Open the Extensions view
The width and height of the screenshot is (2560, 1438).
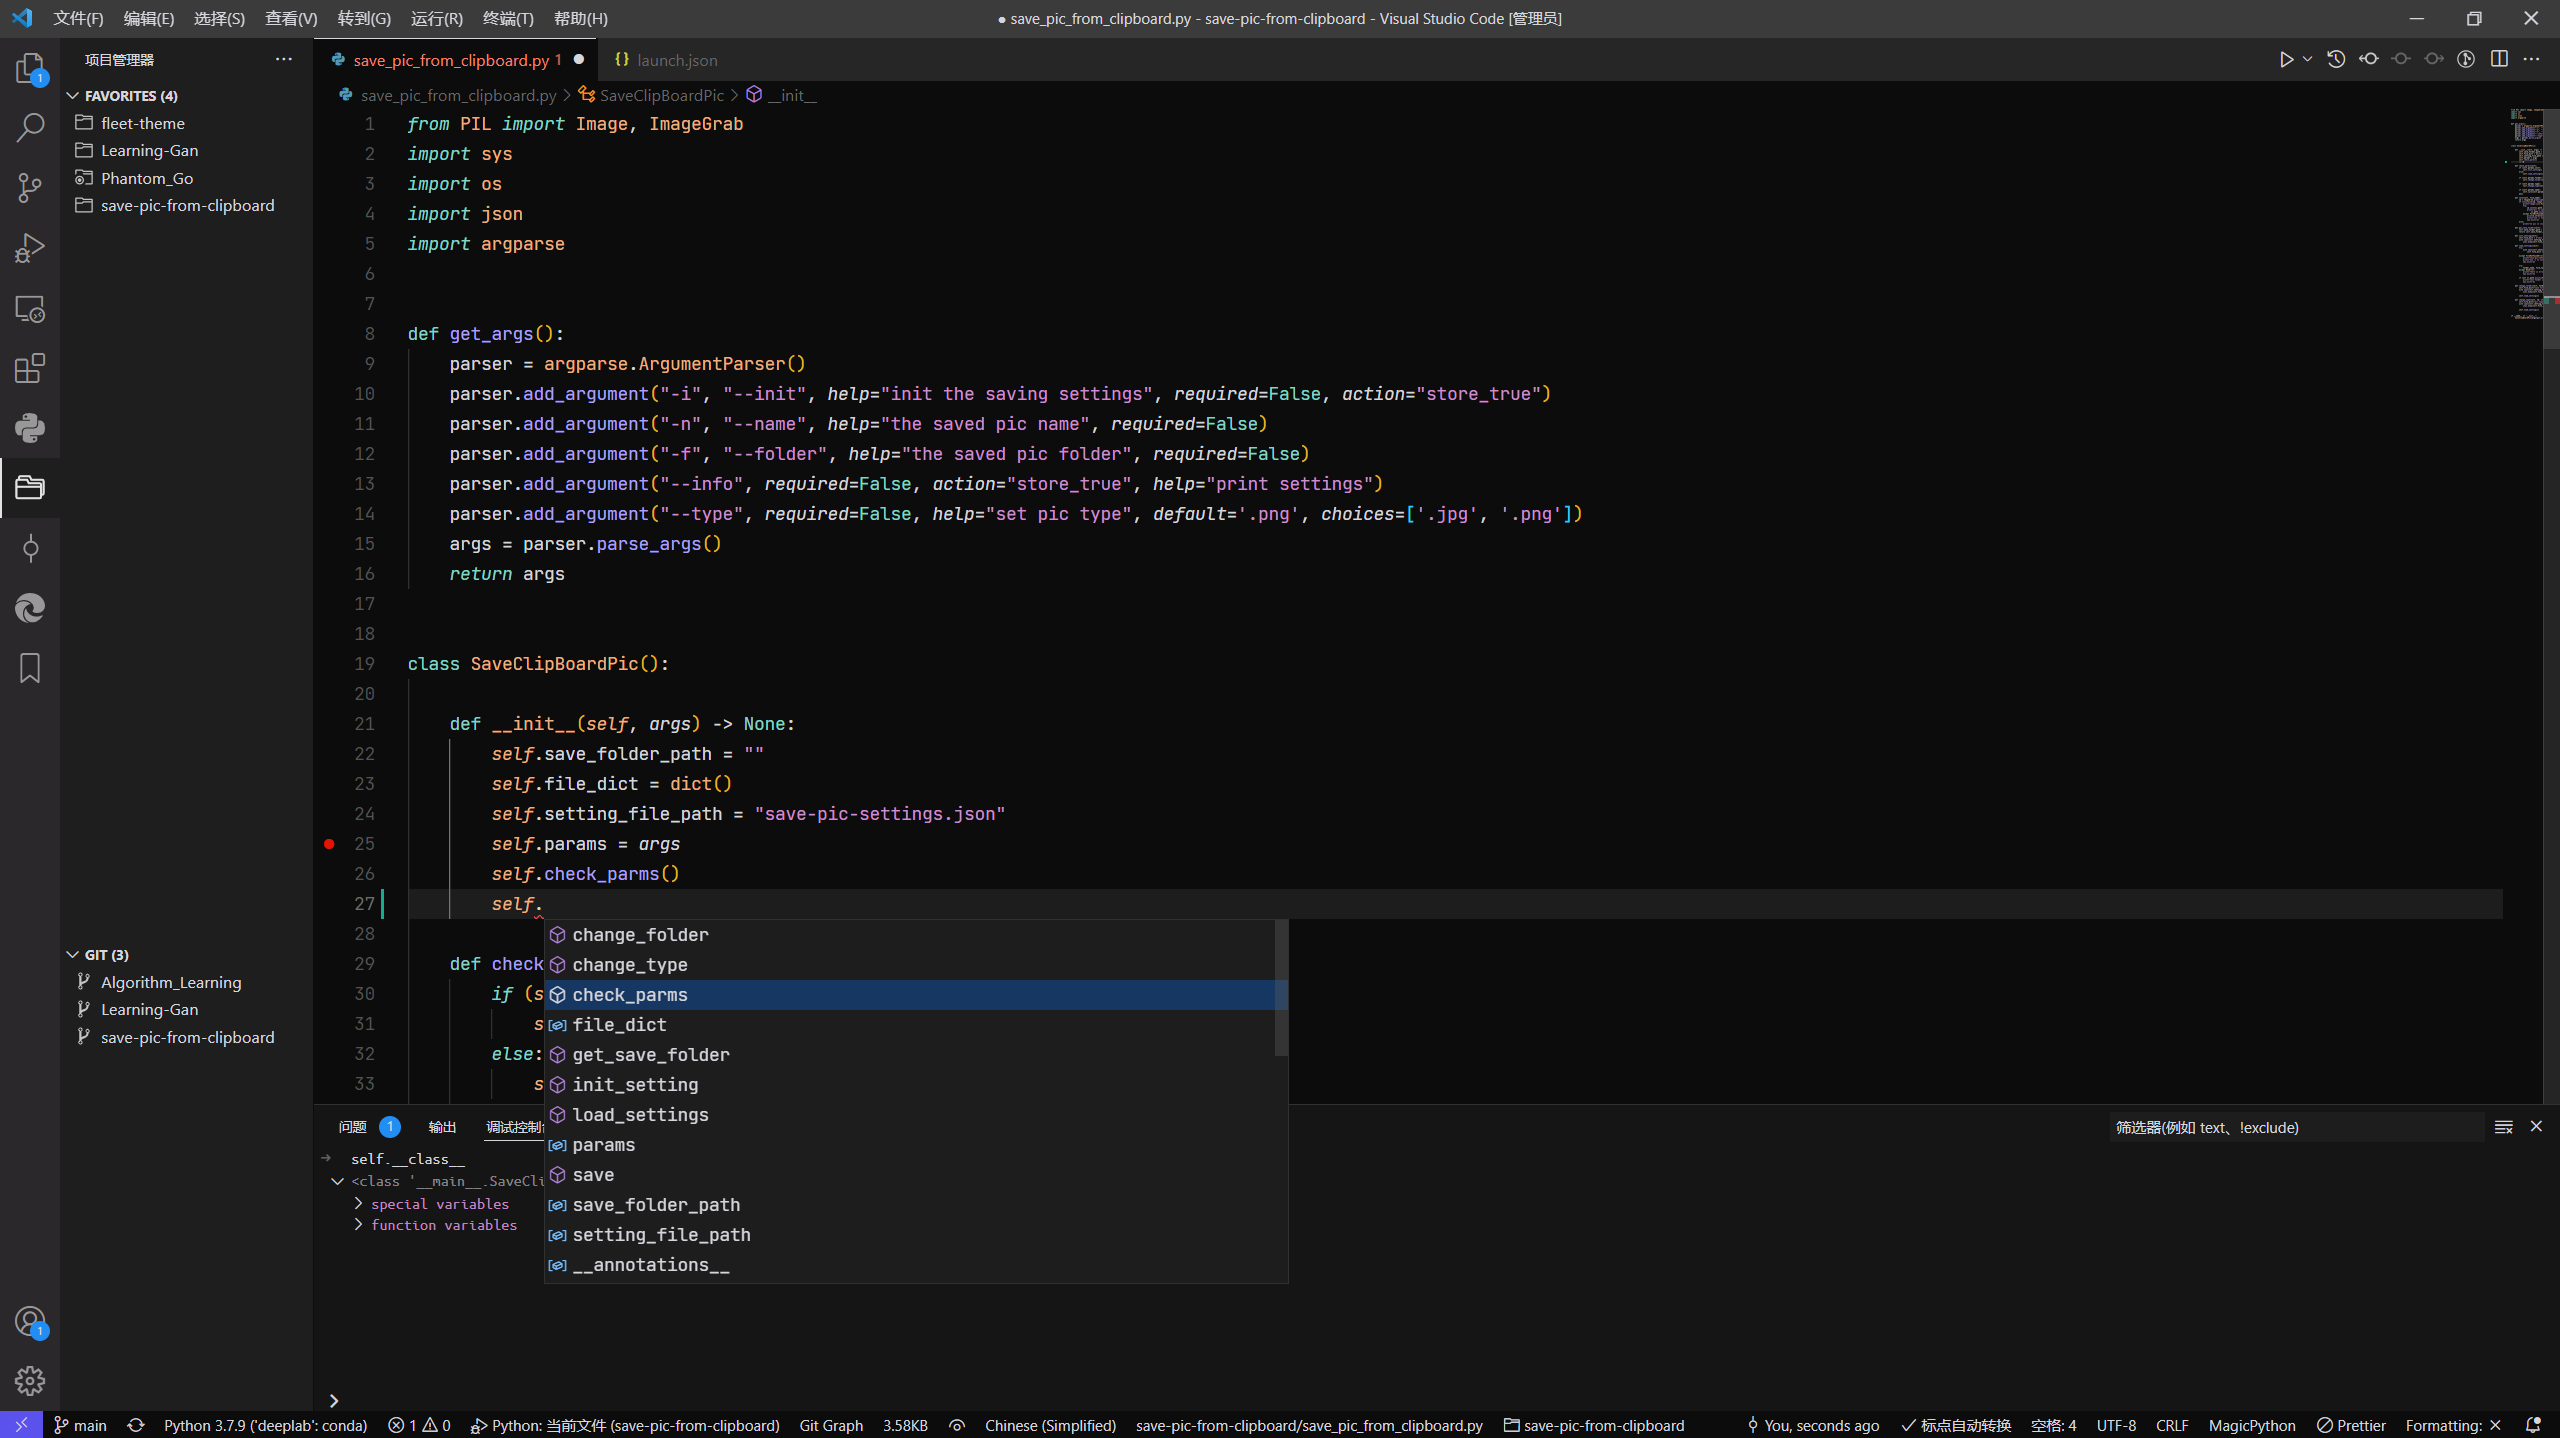[x=30, y=368]
